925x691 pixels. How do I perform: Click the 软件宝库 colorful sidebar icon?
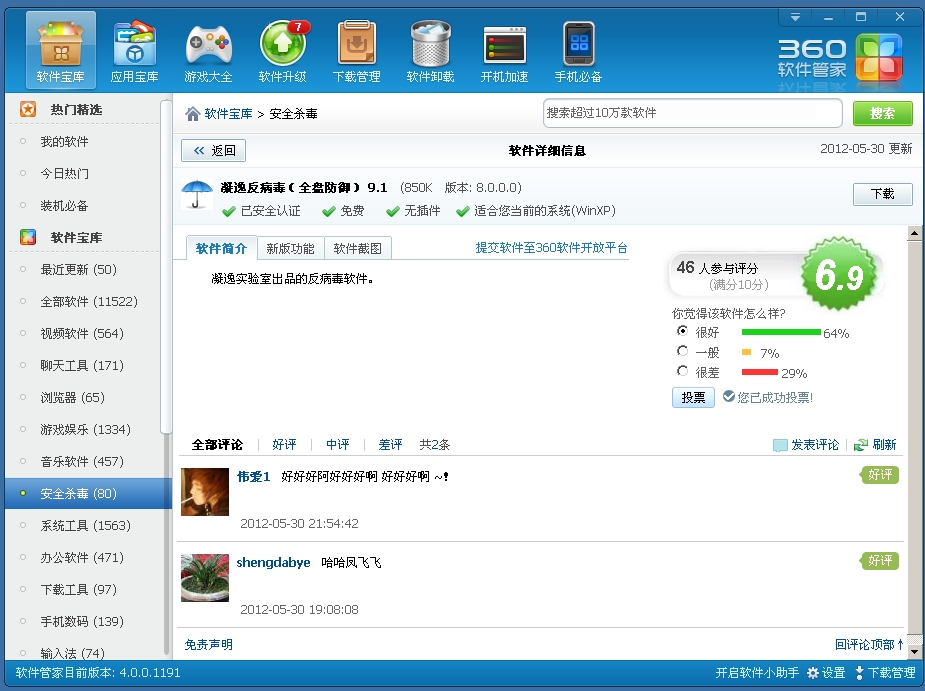coord(28,237)
